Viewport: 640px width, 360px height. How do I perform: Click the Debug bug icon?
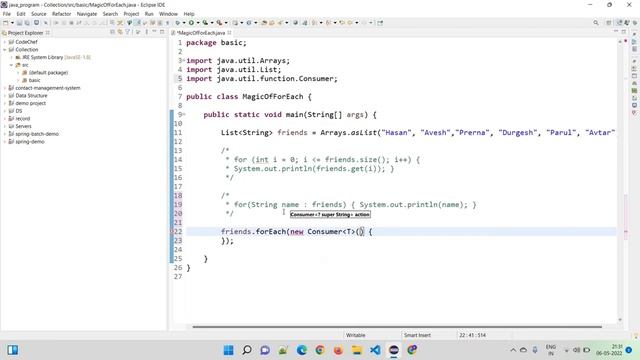[177, 23]
